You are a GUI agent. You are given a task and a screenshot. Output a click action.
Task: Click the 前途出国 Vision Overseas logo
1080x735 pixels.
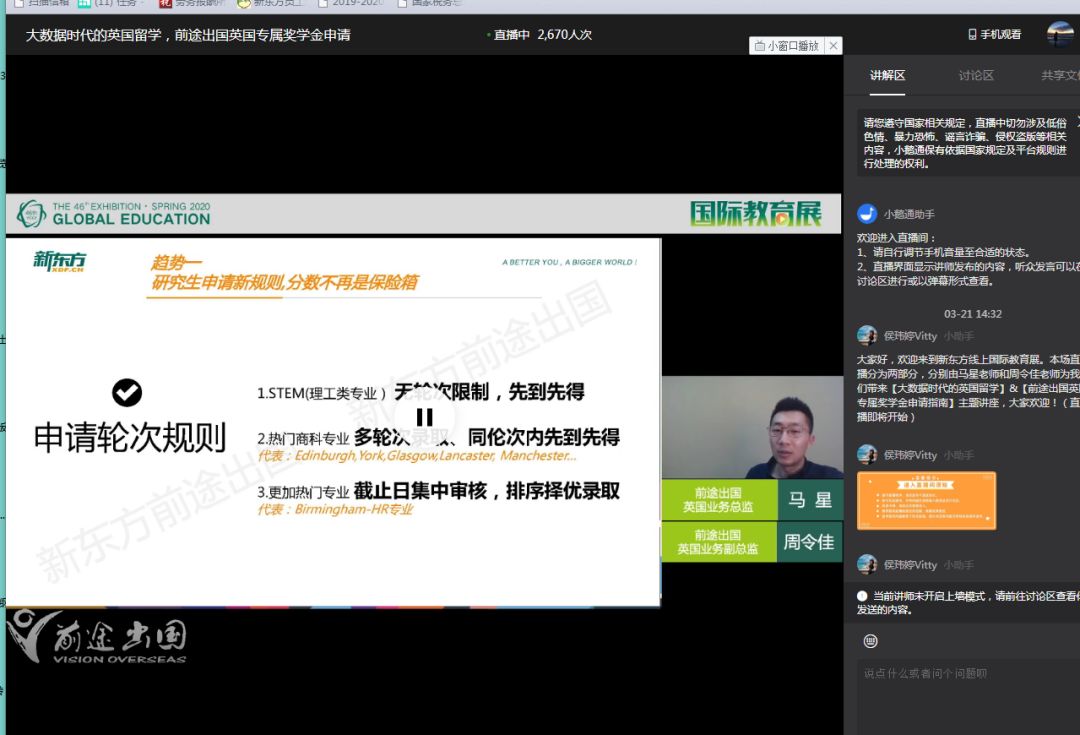coord(97,637)
